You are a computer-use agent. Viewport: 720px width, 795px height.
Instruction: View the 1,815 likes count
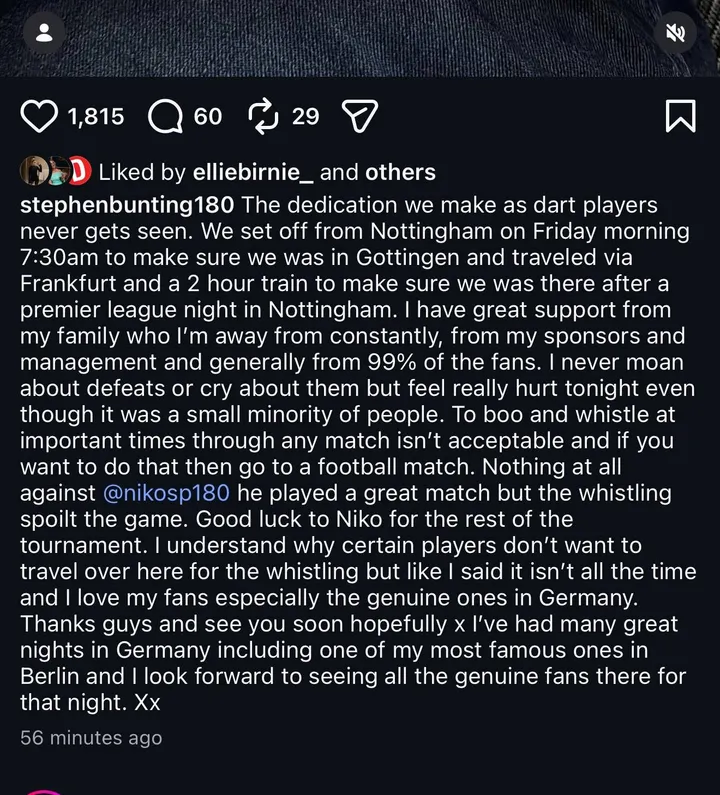pos(96,117)
